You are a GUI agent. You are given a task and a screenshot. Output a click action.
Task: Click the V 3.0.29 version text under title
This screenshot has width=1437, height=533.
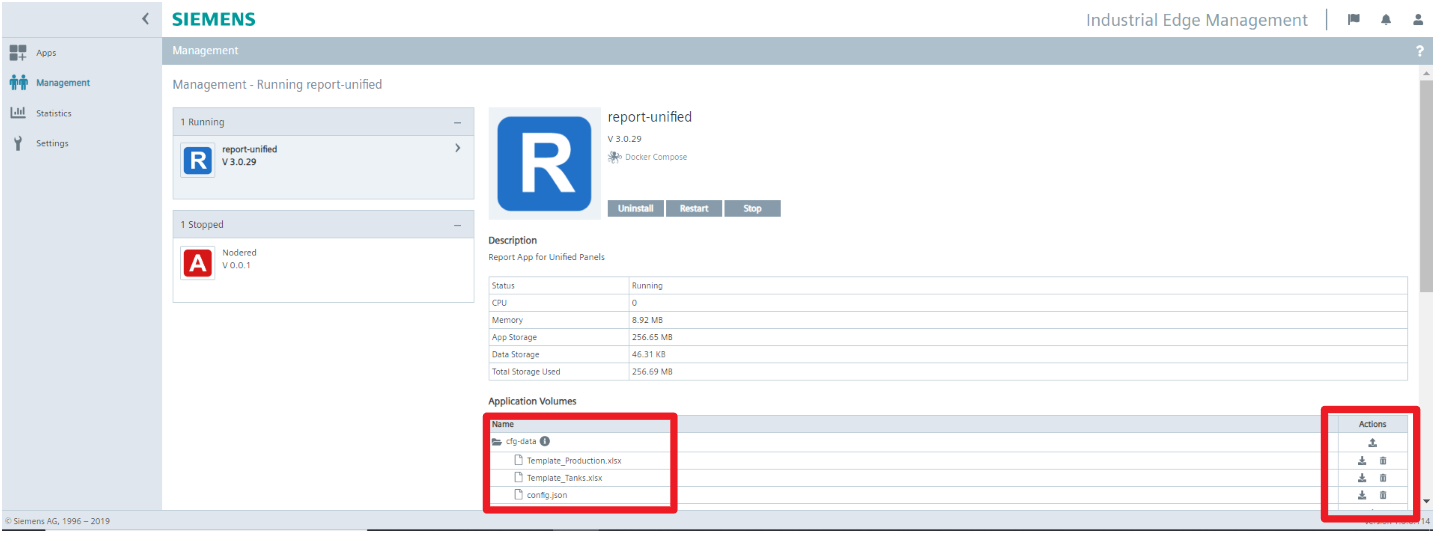625,138
